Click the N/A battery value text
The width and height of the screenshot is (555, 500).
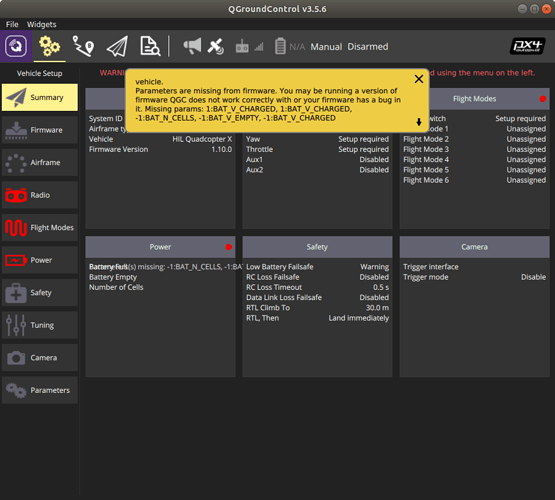(x=297, y=47)
